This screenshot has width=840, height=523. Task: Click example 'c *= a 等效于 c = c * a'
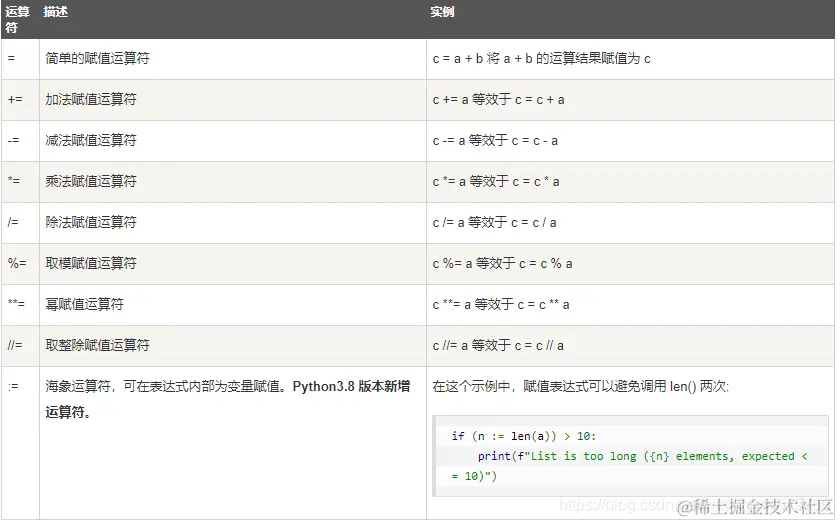click(496, 182)
